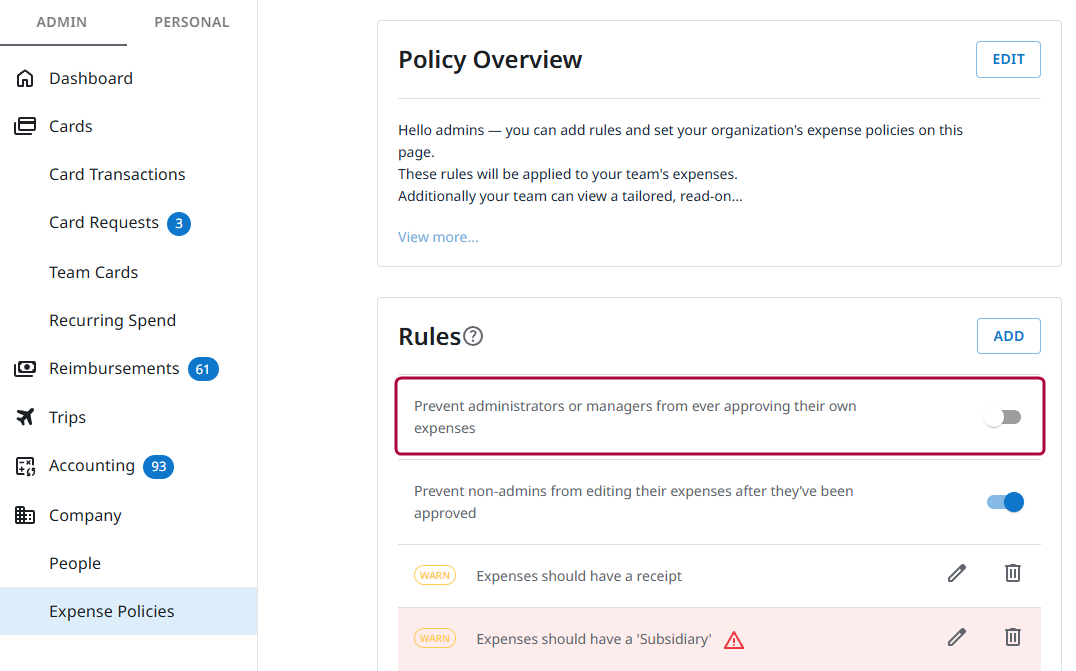The width and height of the screenshot is (1076, 671).
Task: Disable preventing non-admins editing approved expenses
Action: (1004, 501)
